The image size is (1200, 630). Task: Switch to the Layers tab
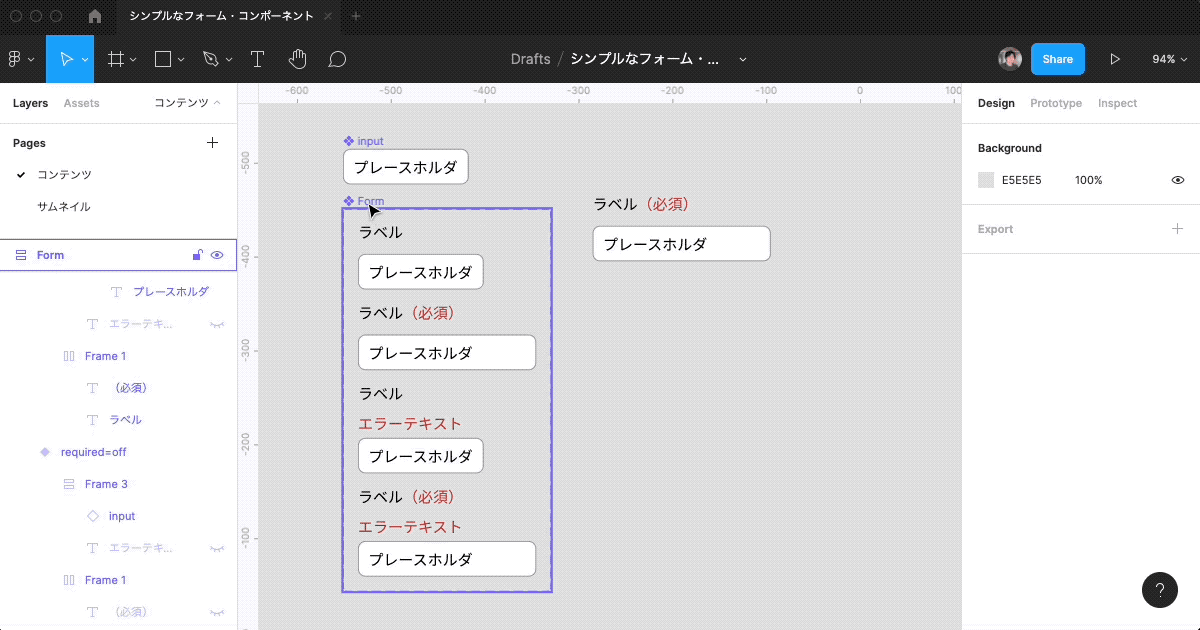tap(30, 103)
